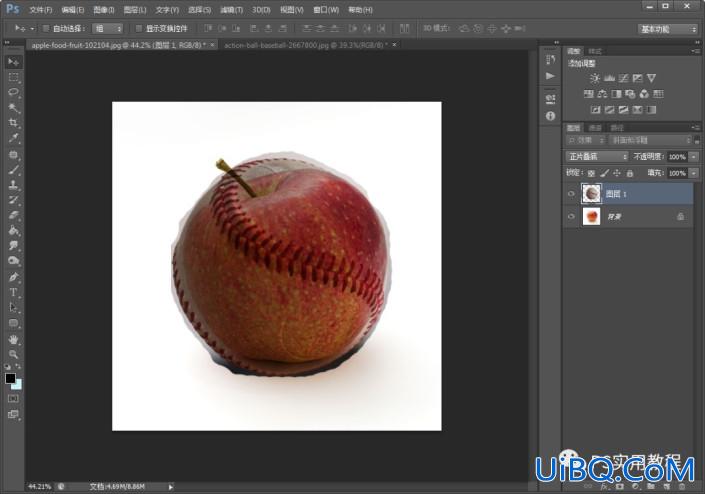Screen dimensions: 705x494
Task: Open the 基本功能 workspace dropdown
Action: tap(667, 29)
